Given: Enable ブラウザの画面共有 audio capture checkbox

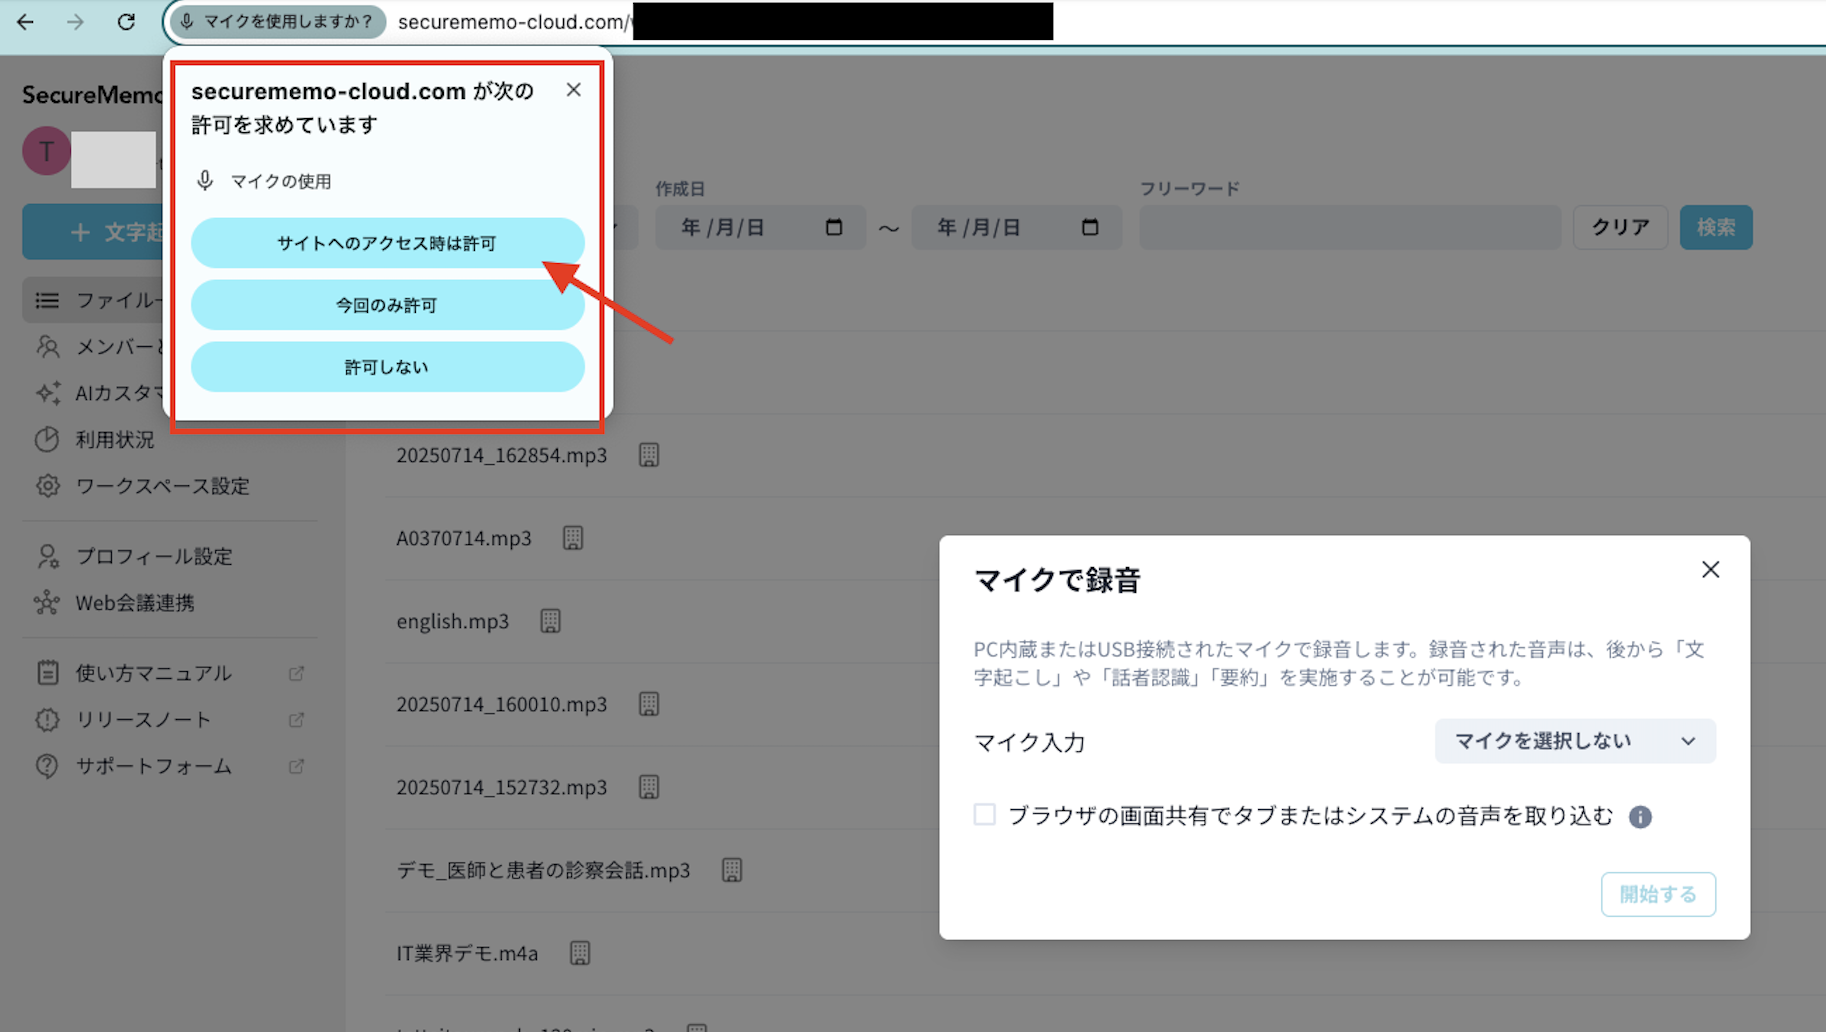Looking at the screenshot, I should [x=985, y=815].
